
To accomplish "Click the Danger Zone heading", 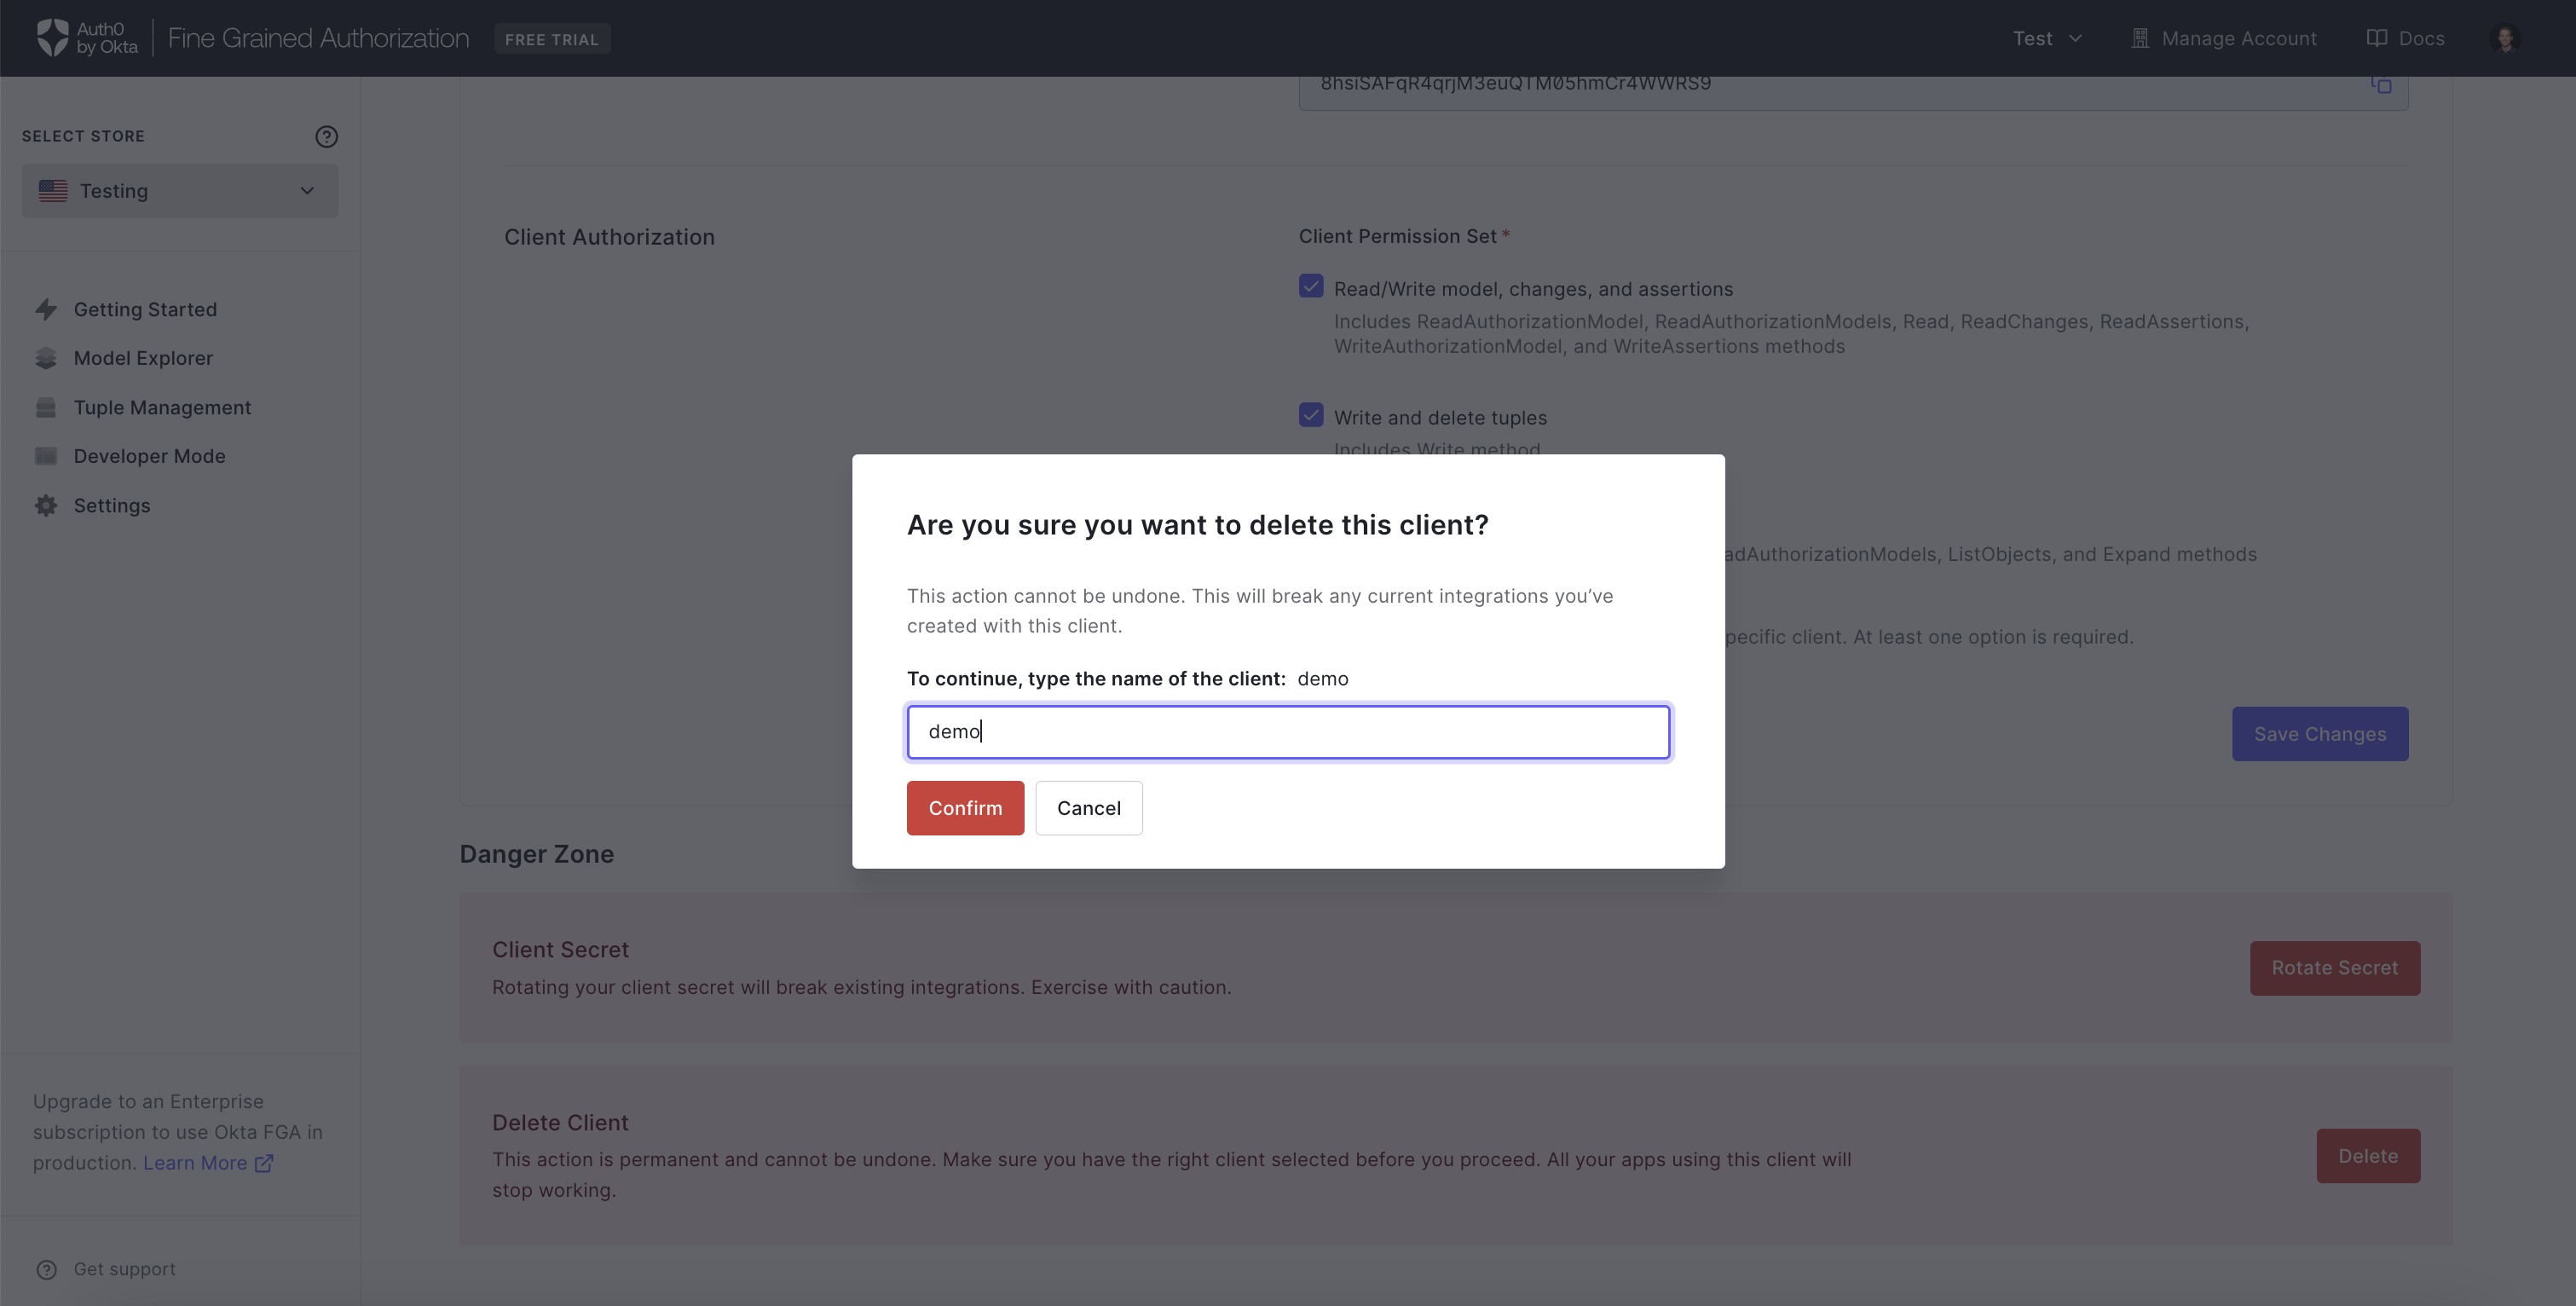I will [537, 854].
